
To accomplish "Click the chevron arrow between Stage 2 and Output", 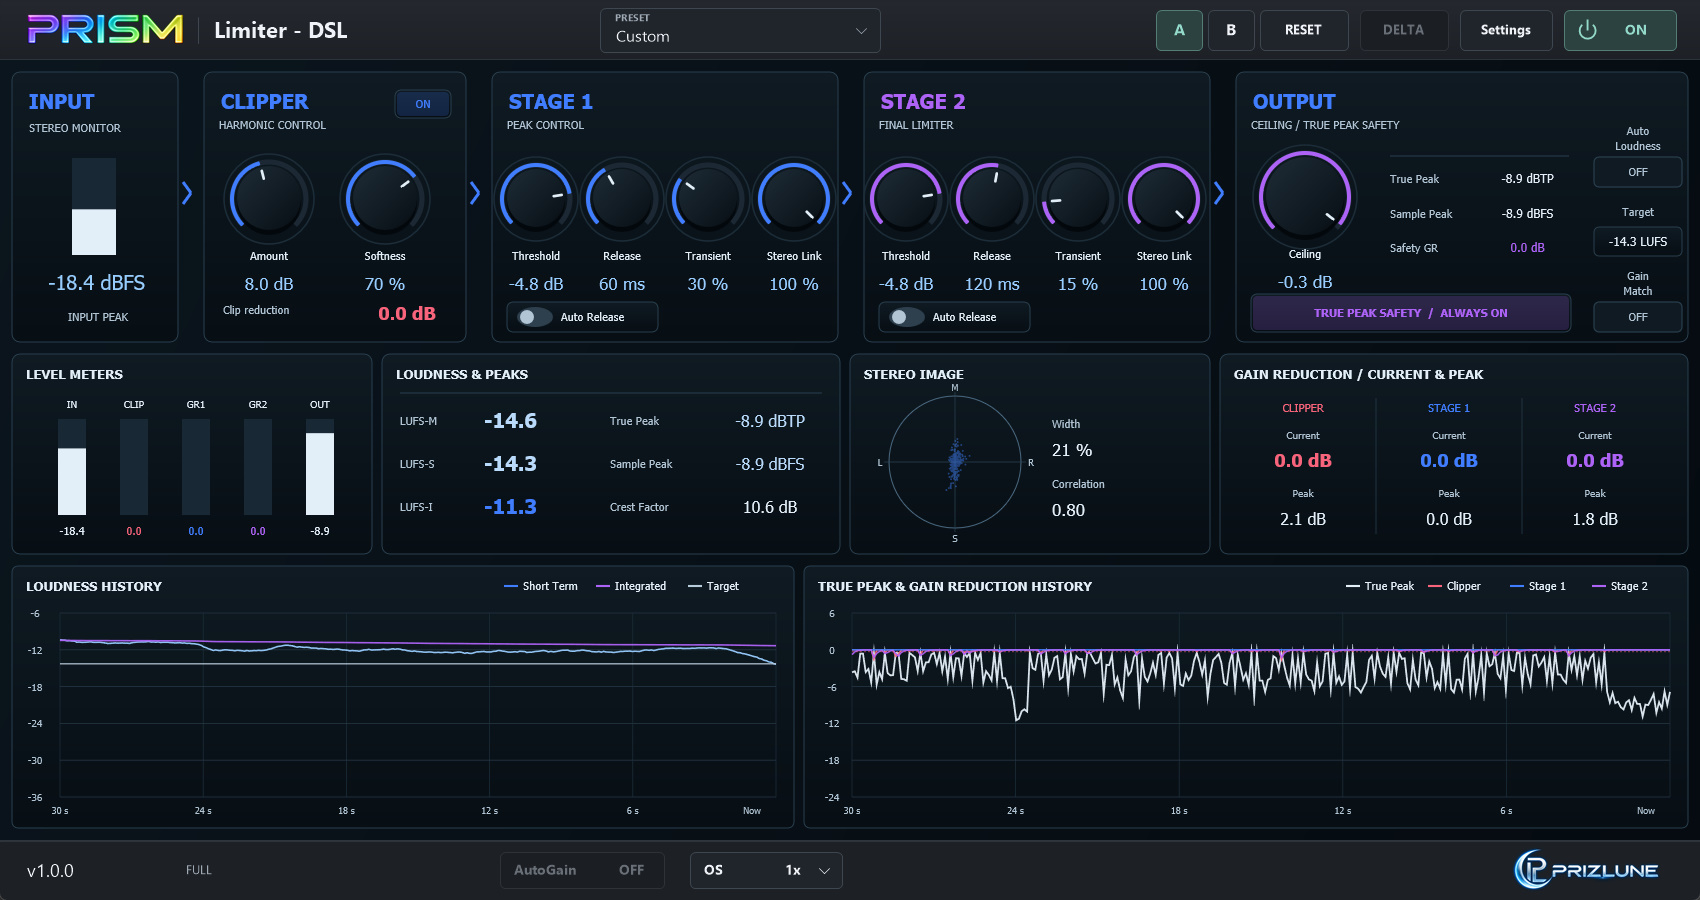I will (x=1219, y=193).
